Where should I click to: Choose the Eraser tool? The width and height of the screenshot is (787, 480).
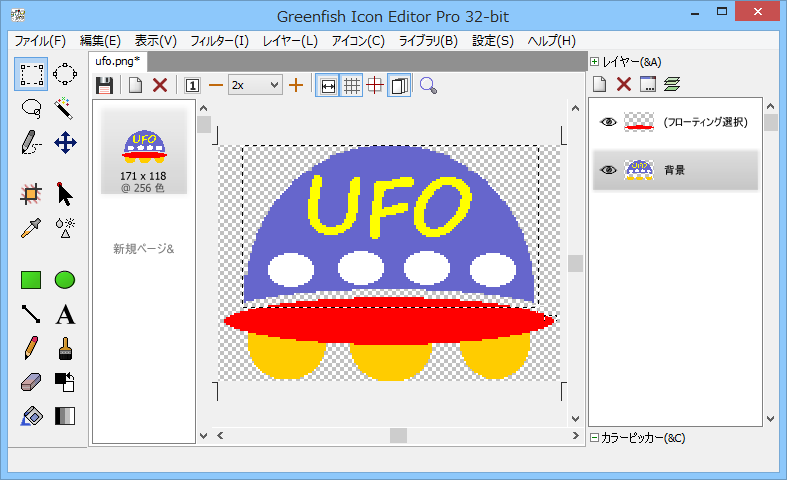pos(31,381)
